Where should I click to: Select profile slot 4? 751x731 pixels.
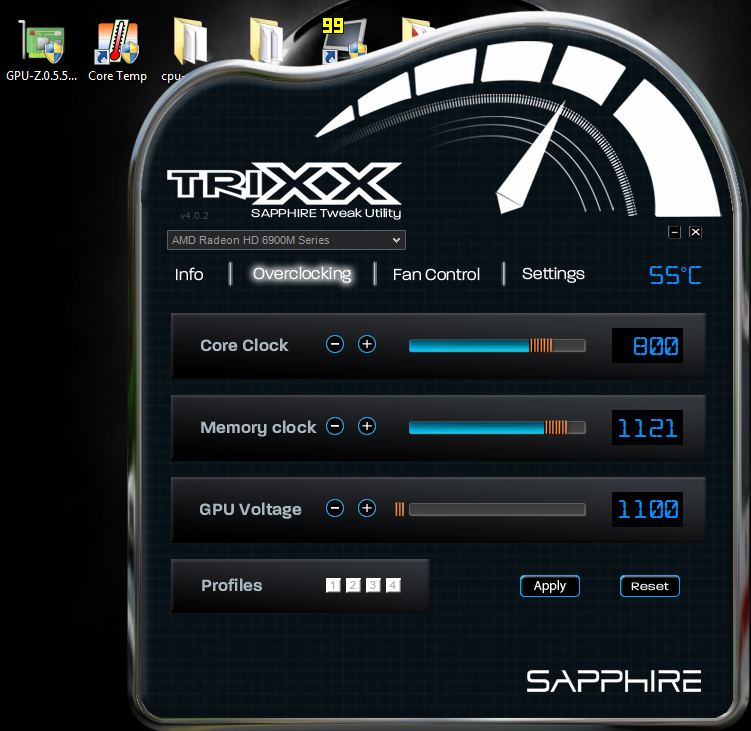tap(393, 585)
